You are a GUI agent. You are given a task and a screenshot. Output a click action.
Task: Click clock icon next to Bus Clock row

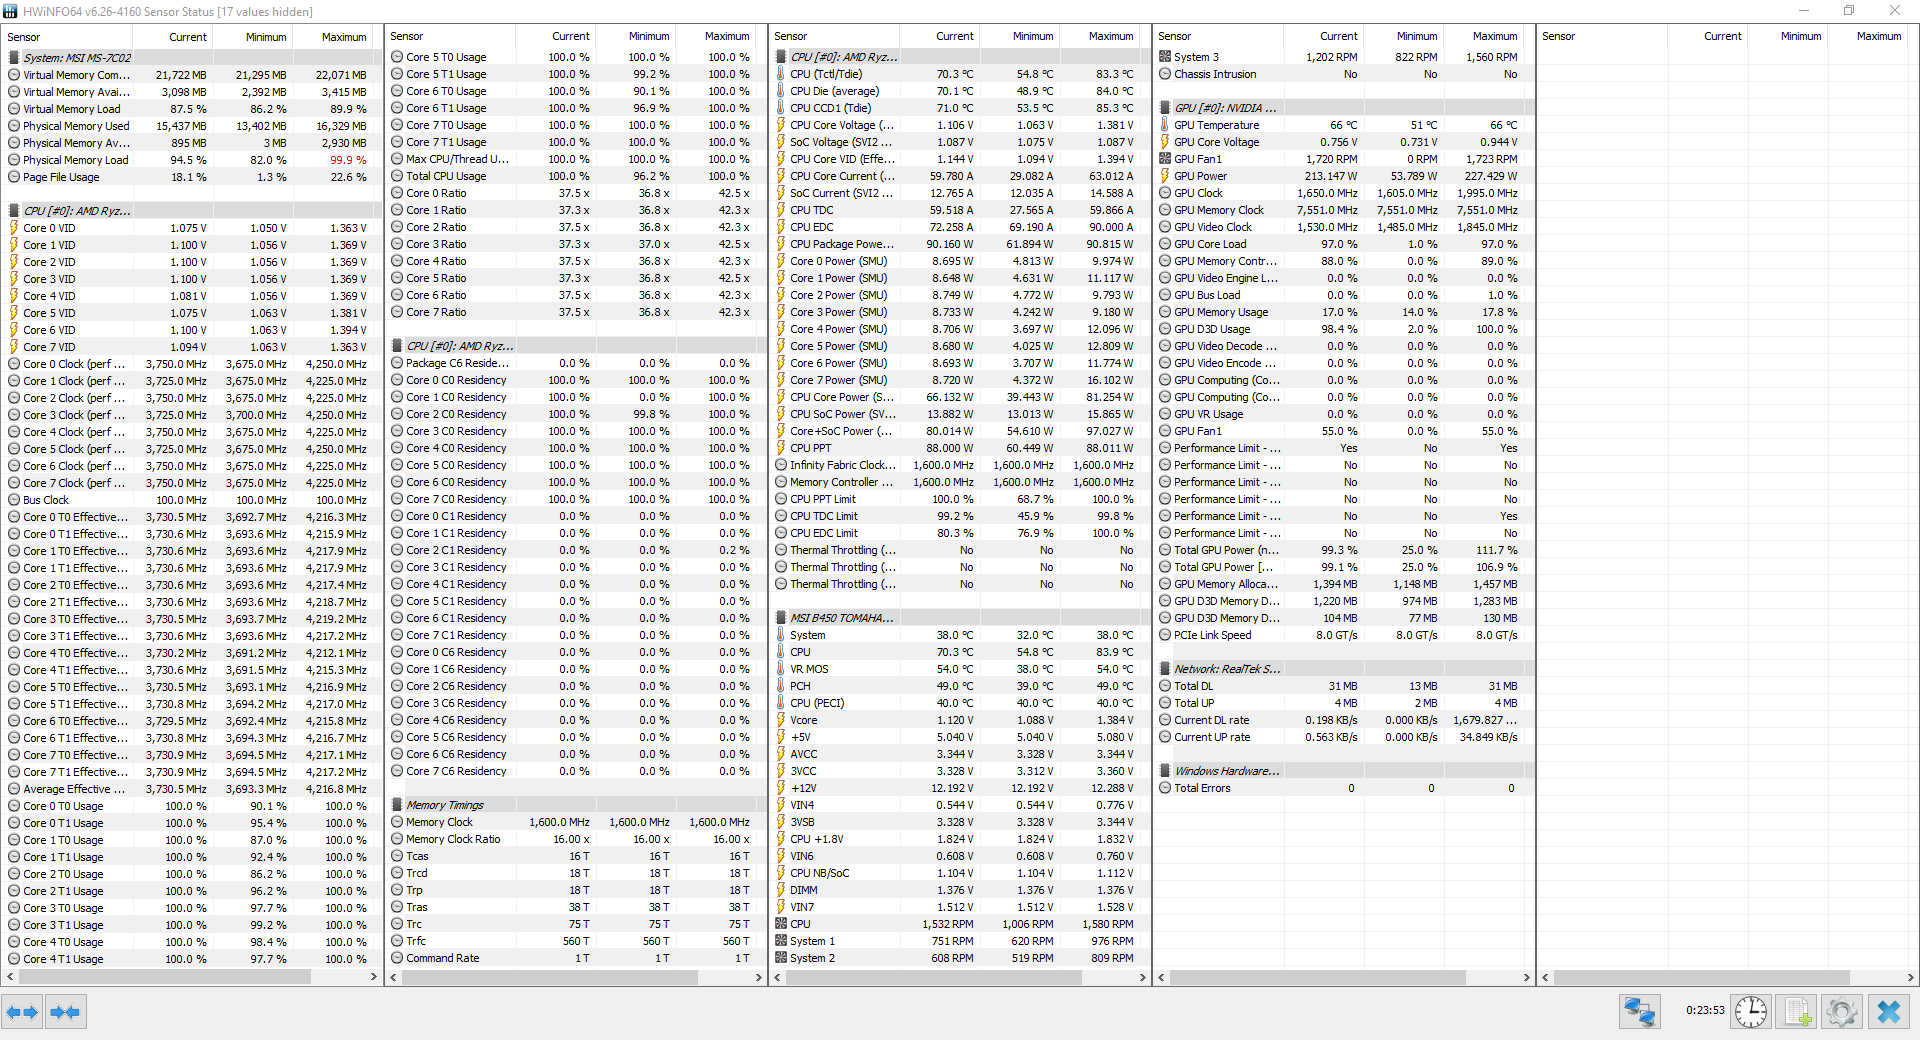14,500
